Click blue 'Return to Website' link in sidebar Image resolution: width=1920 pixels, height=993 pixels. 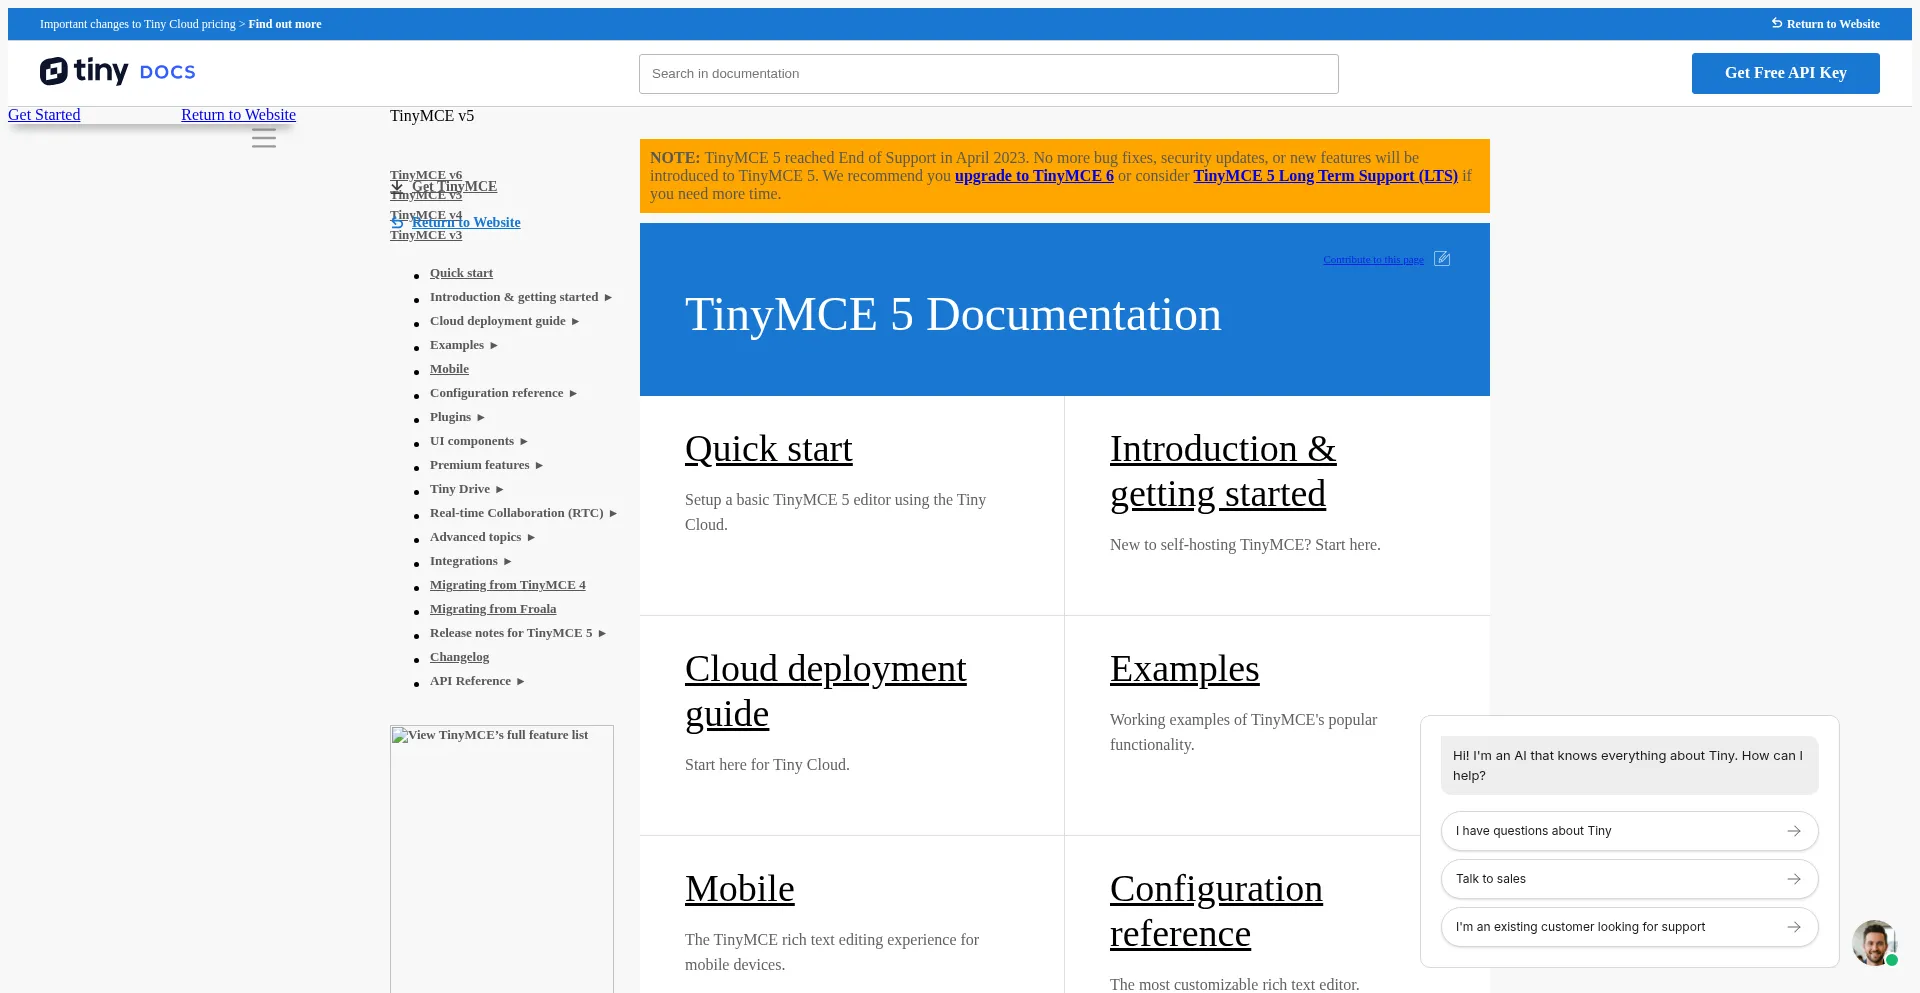coord(466,223)
